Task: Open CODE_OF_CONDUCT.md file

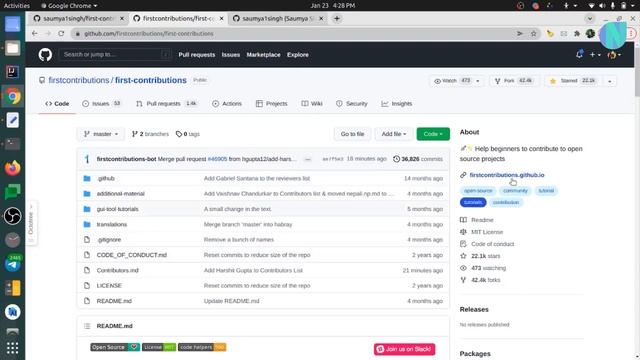Action: (x=132, y=255)
